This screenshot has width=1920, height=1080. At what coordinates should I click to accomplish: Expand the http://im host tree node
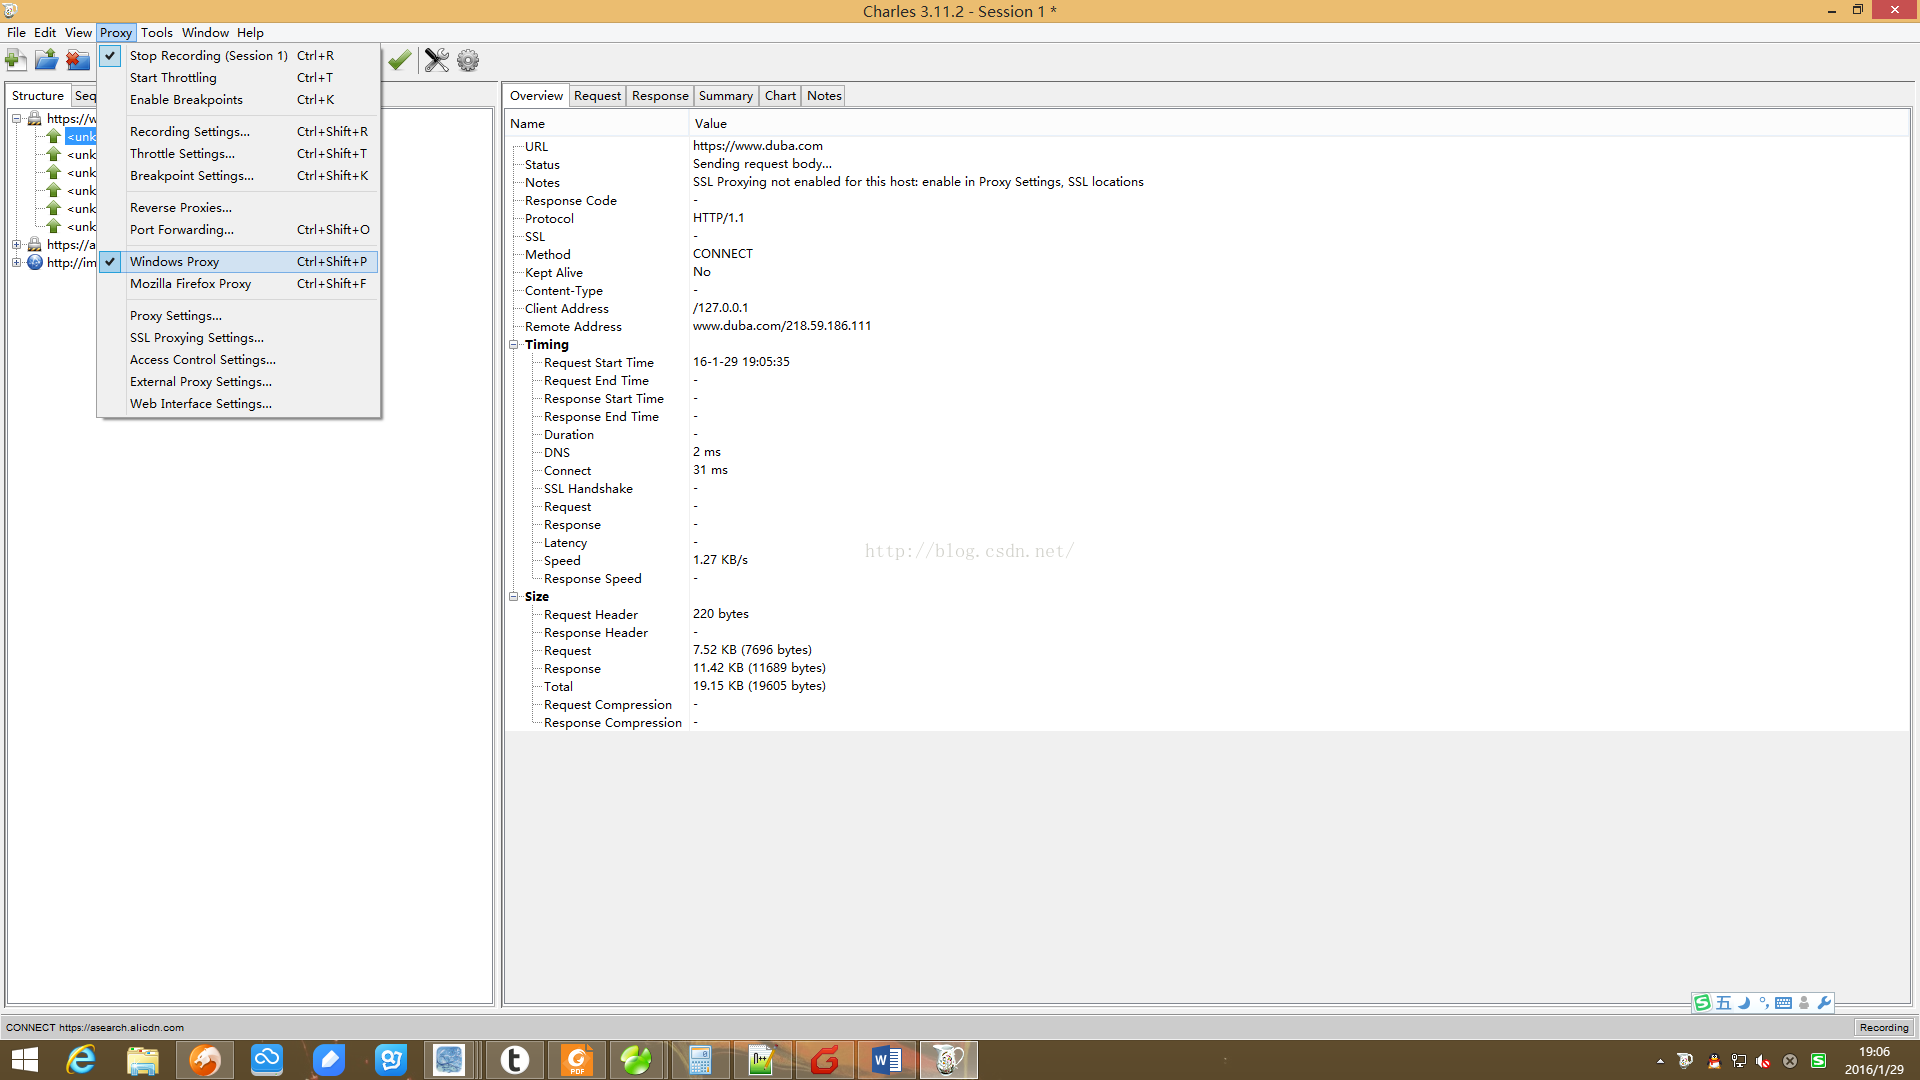(x=16, y=262)
